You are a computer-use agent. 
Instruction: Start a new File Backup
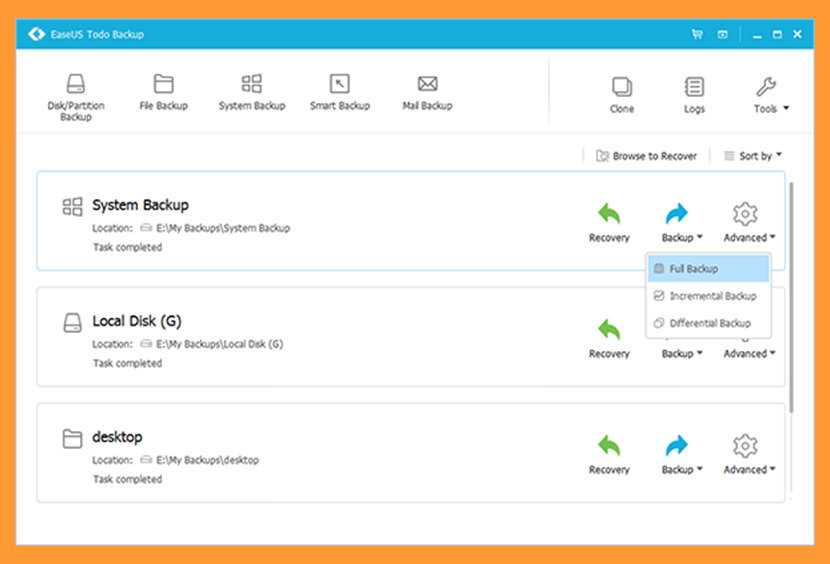pos(163,92)
